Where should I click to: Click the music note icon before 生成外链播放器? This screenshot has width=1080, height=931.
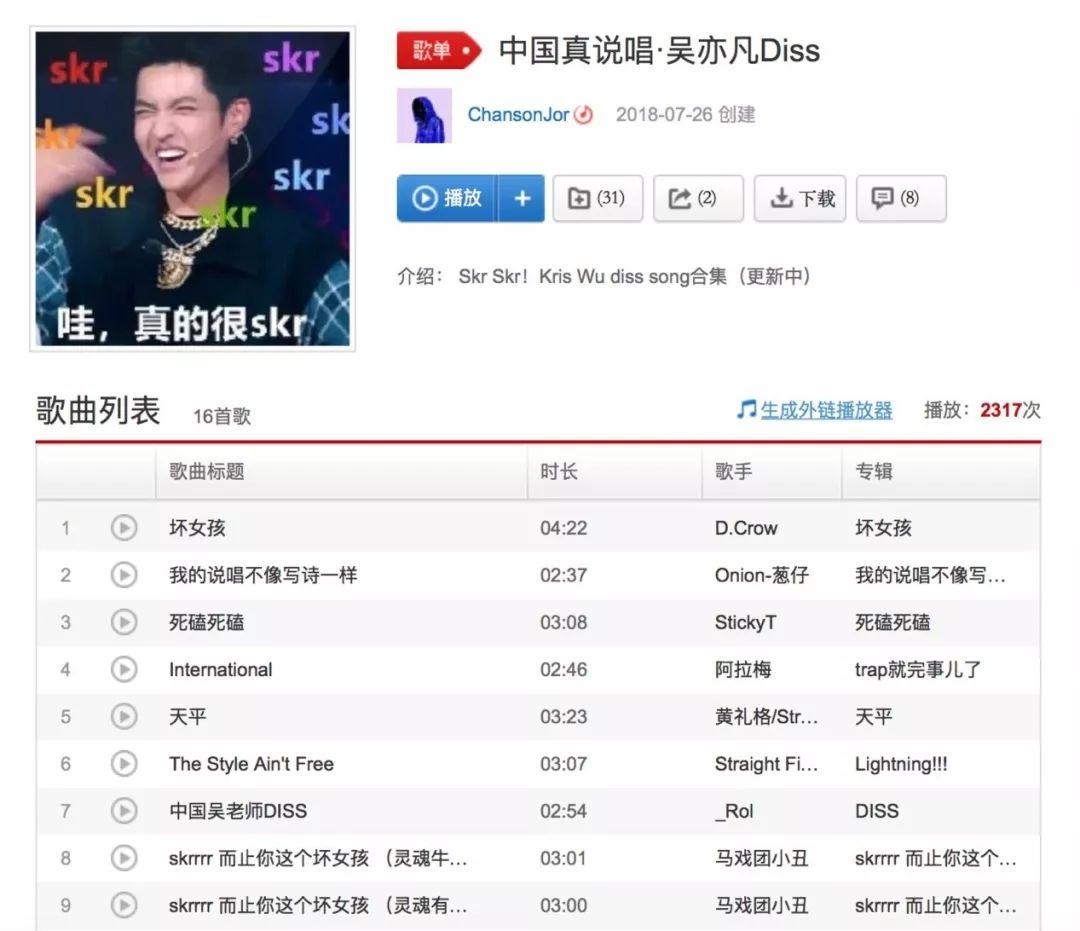click(x=746, y=409)
